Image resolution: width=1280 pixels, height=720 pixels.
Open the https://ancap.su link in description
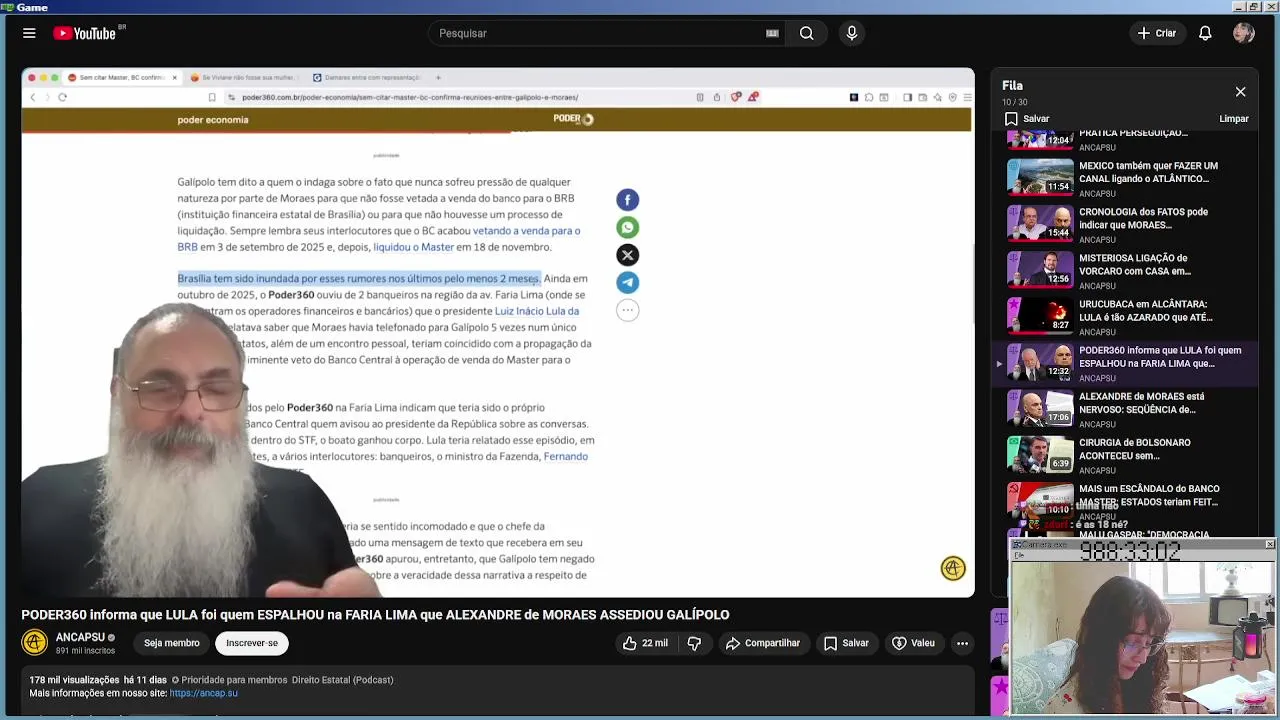click(x=204, y=693)
